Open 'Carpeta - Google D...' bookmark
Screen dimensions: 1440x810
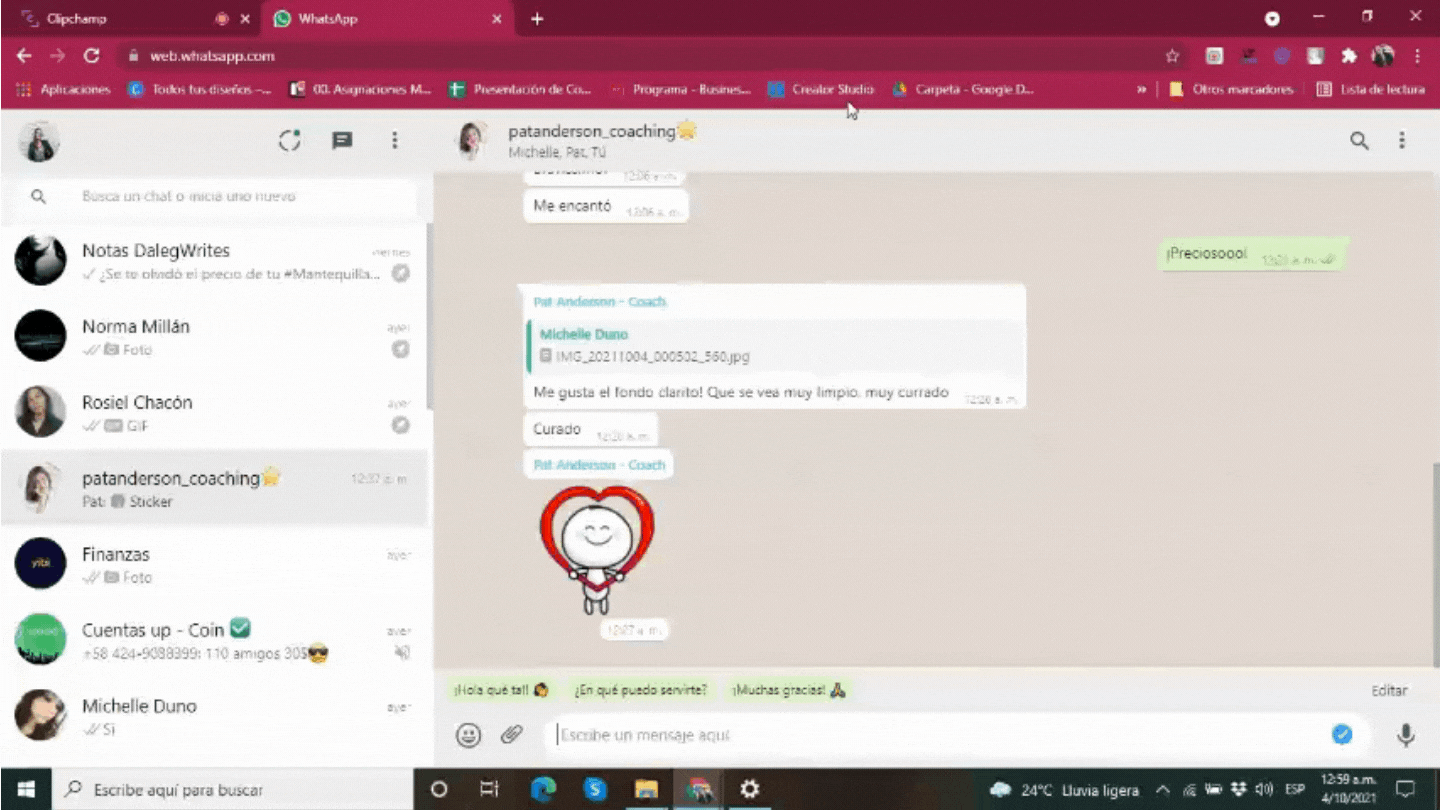click(x=963, y=89)
